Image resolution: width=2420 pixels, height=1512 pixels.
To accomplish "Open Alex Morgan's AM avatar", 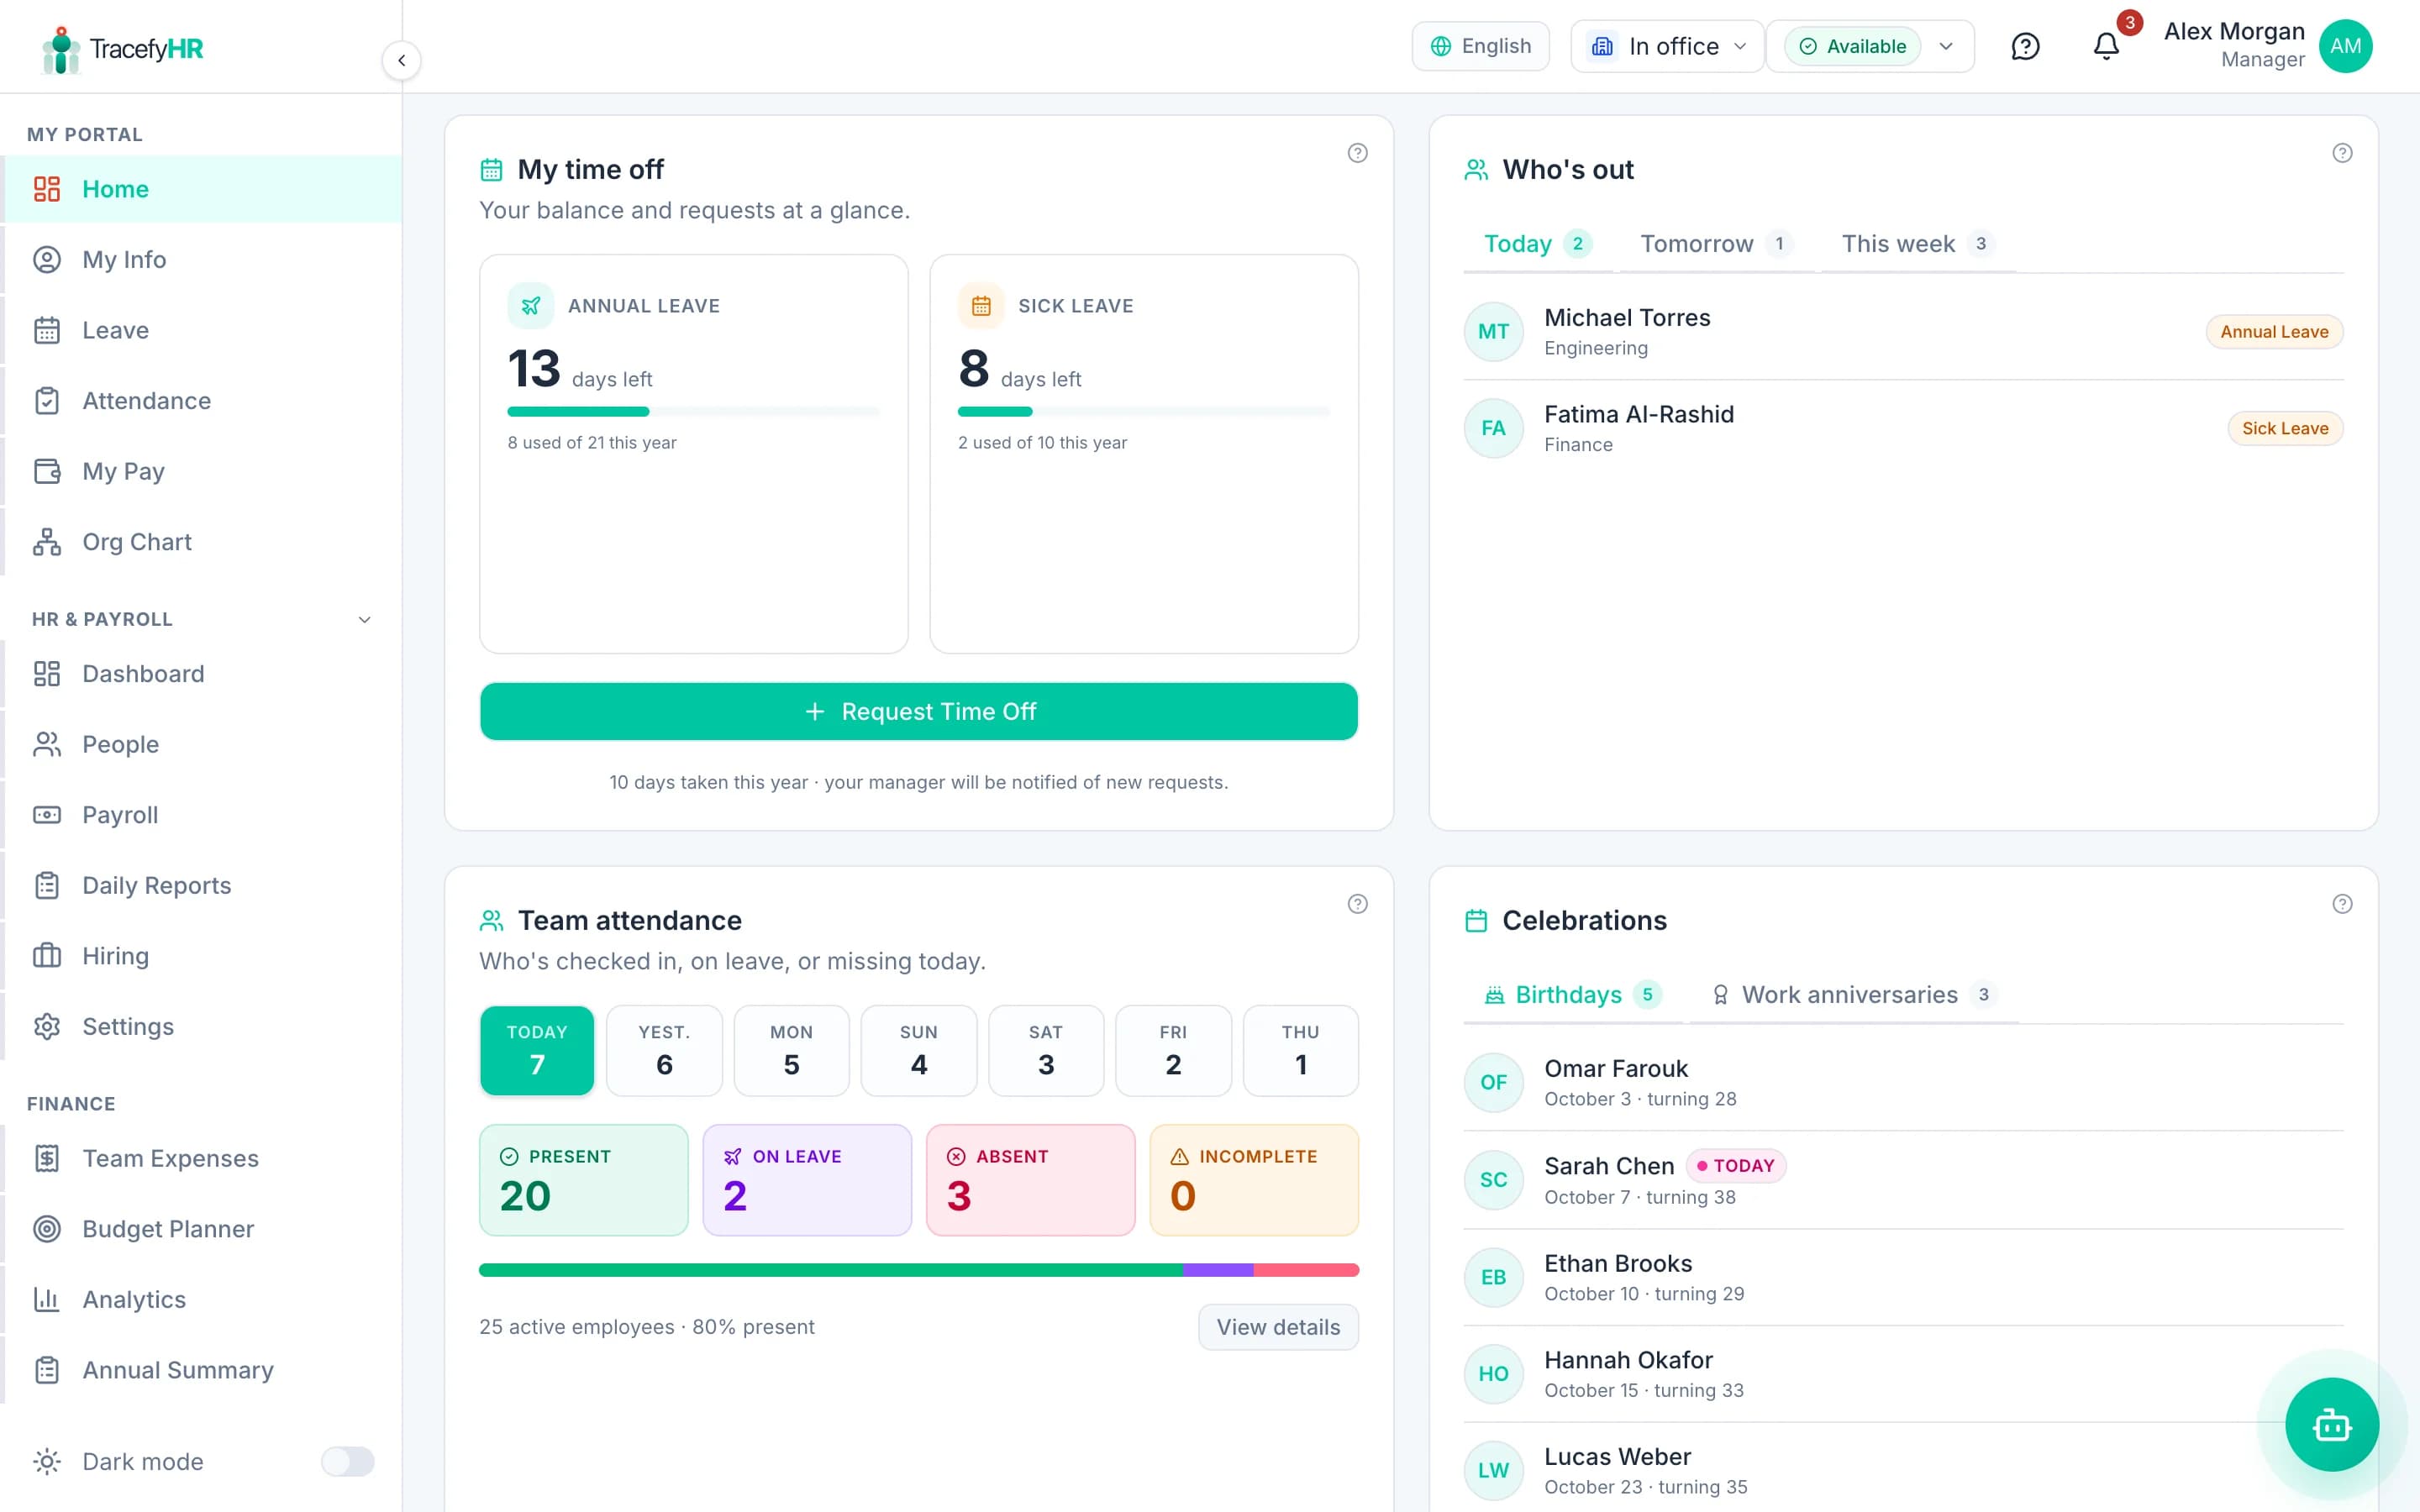I will [2345, 46].
